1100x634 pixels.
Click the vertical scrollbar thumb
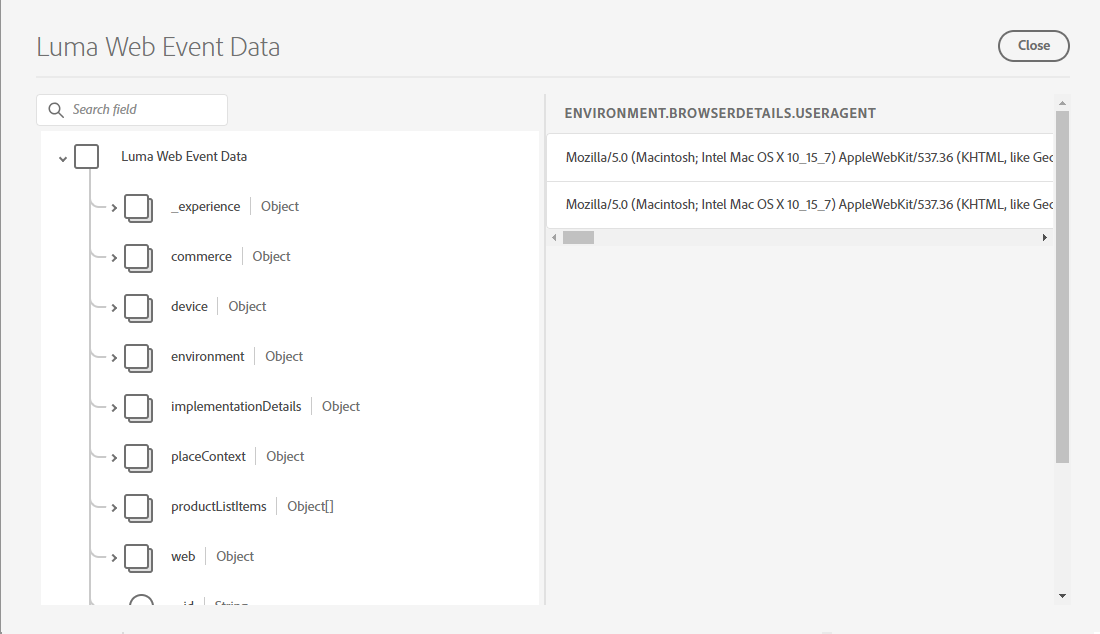[1062, 286]
